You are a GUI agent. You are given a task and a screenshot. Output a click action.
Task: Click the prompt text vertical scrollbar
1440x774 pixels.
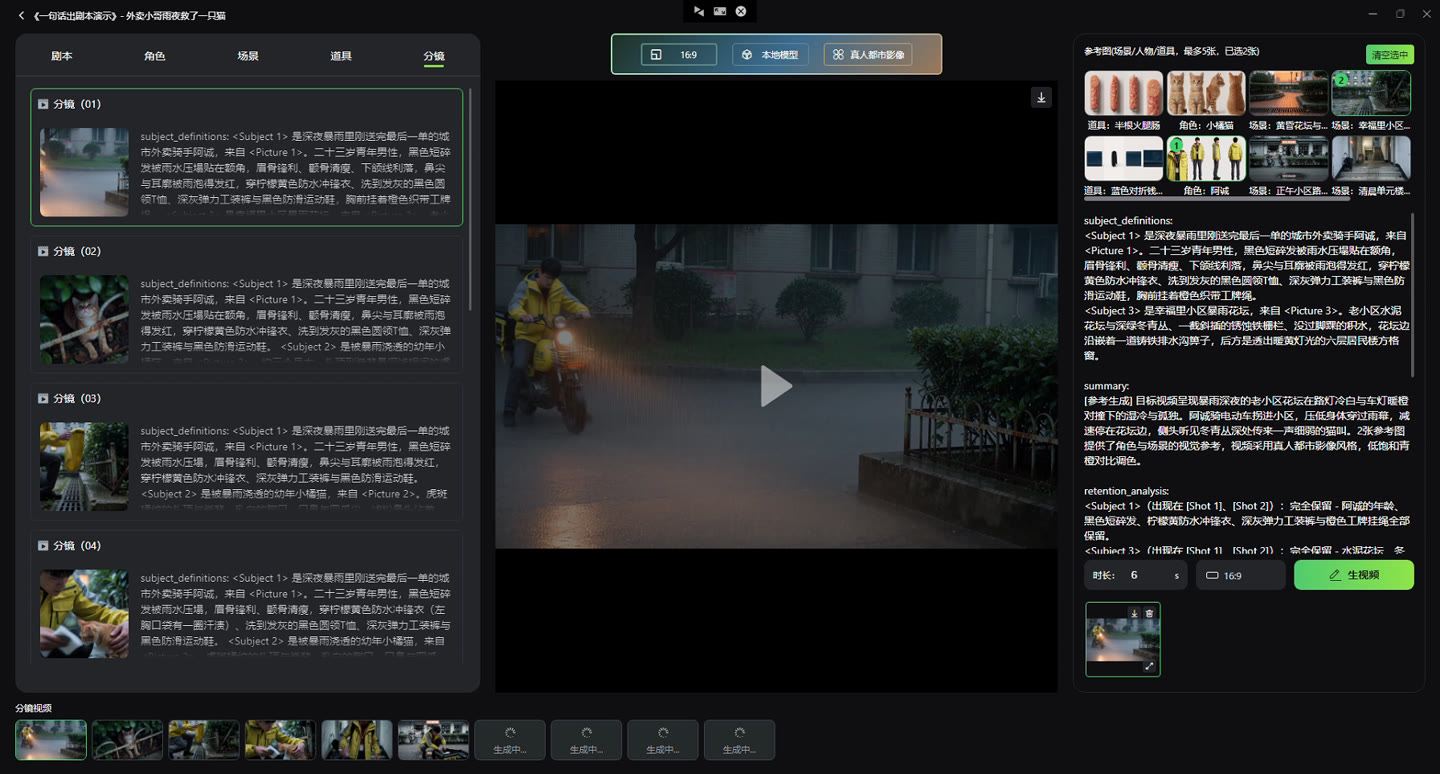(1413, 295)
